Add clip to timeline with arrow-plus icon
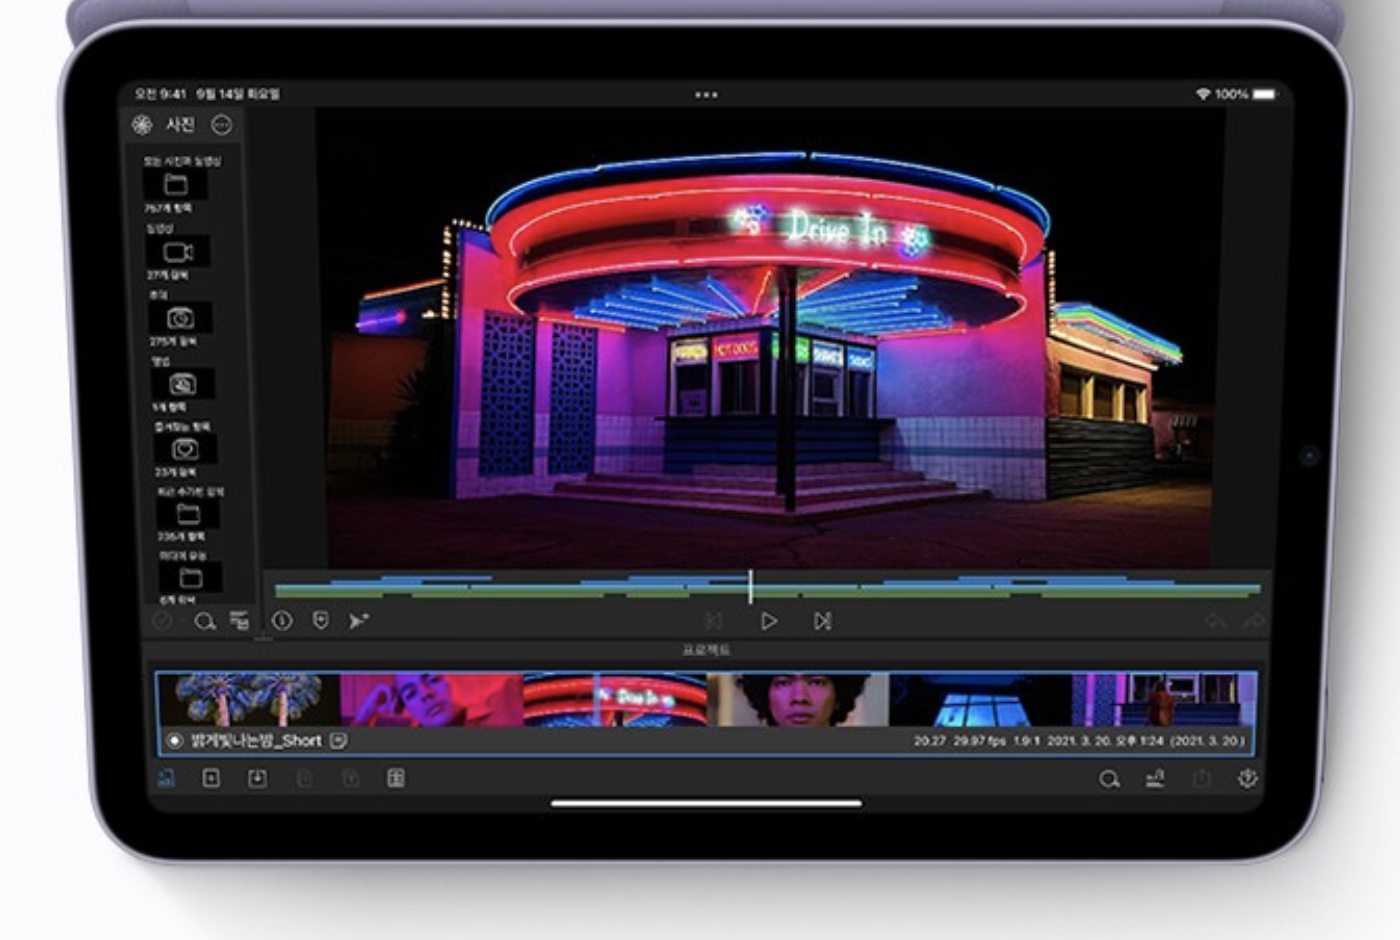This screenshot has width=1400, height=940. click(x=358, y=621)
